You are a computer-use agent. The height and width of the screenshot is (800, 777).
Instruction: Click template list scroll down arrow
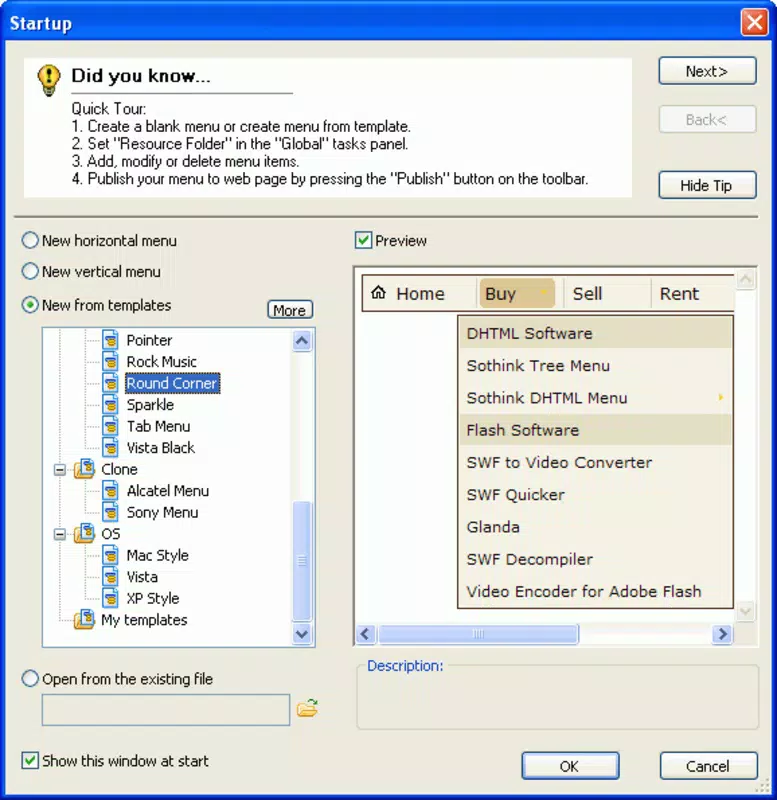pyautogui.click(x=302, y=634)
